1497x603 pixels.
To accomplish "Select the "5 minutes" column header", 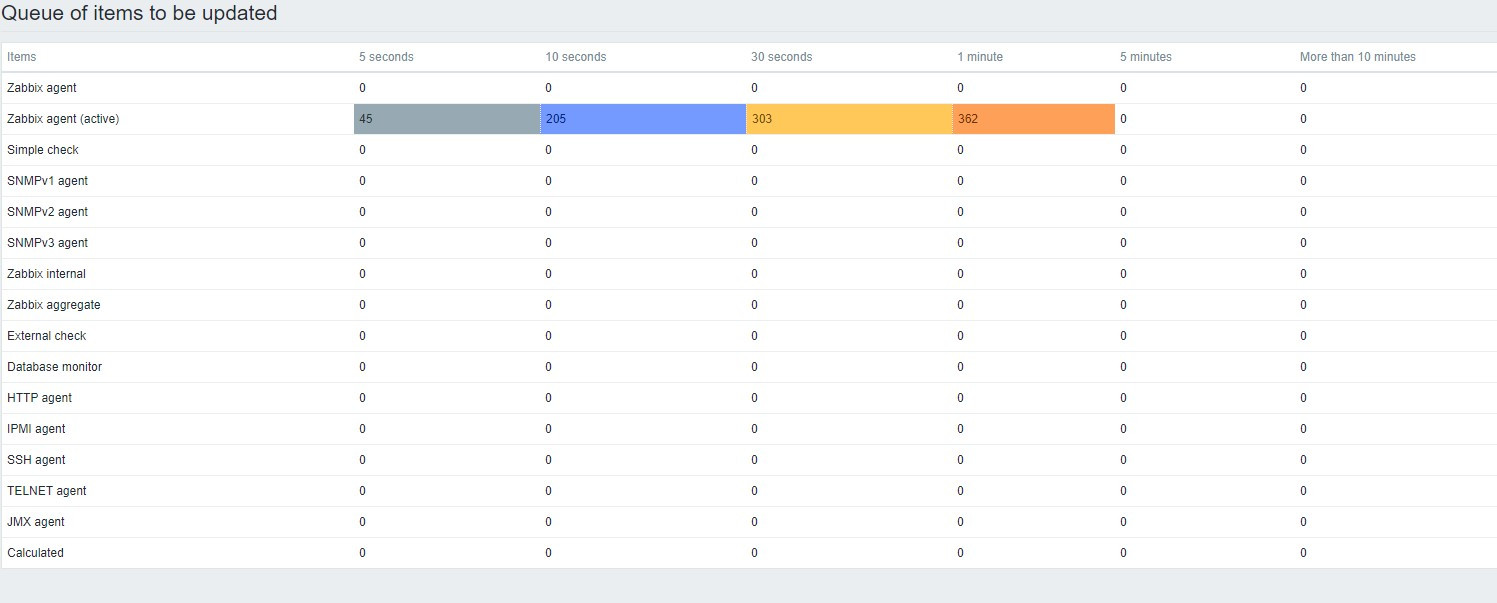I will tap(1145, 57).
